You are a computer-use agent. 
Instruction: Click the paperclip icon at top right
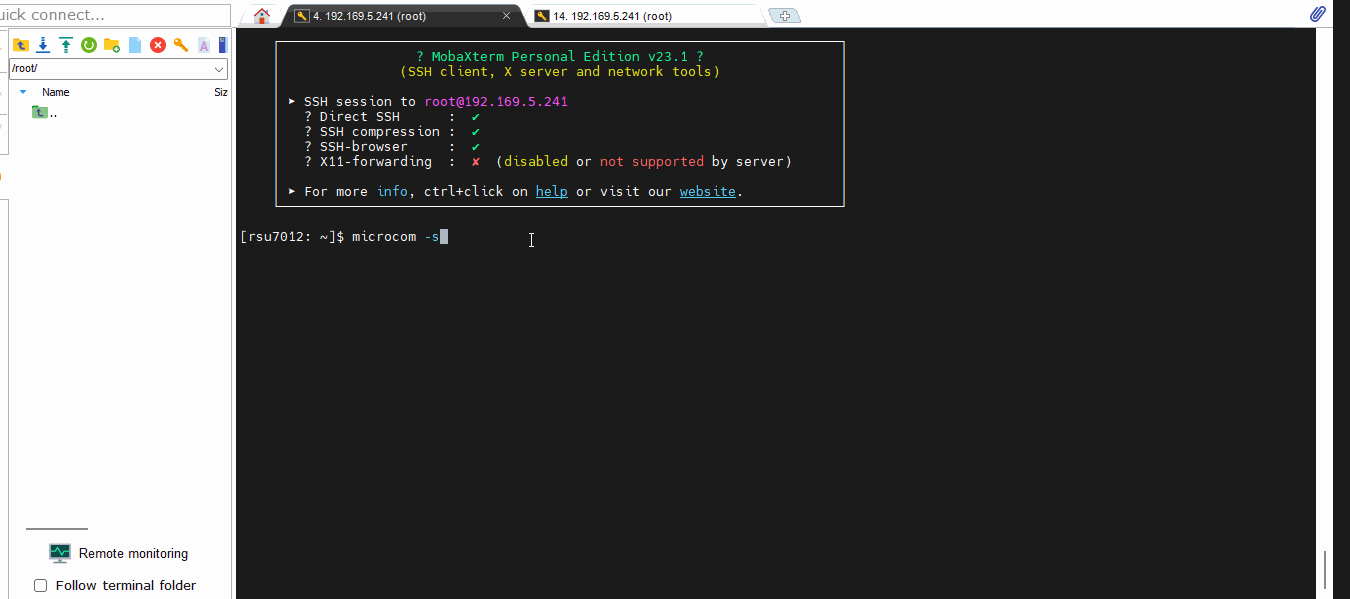click(1318, 14)
